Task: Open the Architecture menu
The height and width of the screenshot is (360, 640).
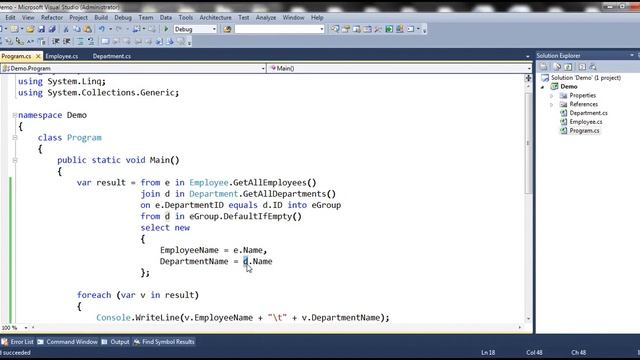Action: [x=216, y=18]
